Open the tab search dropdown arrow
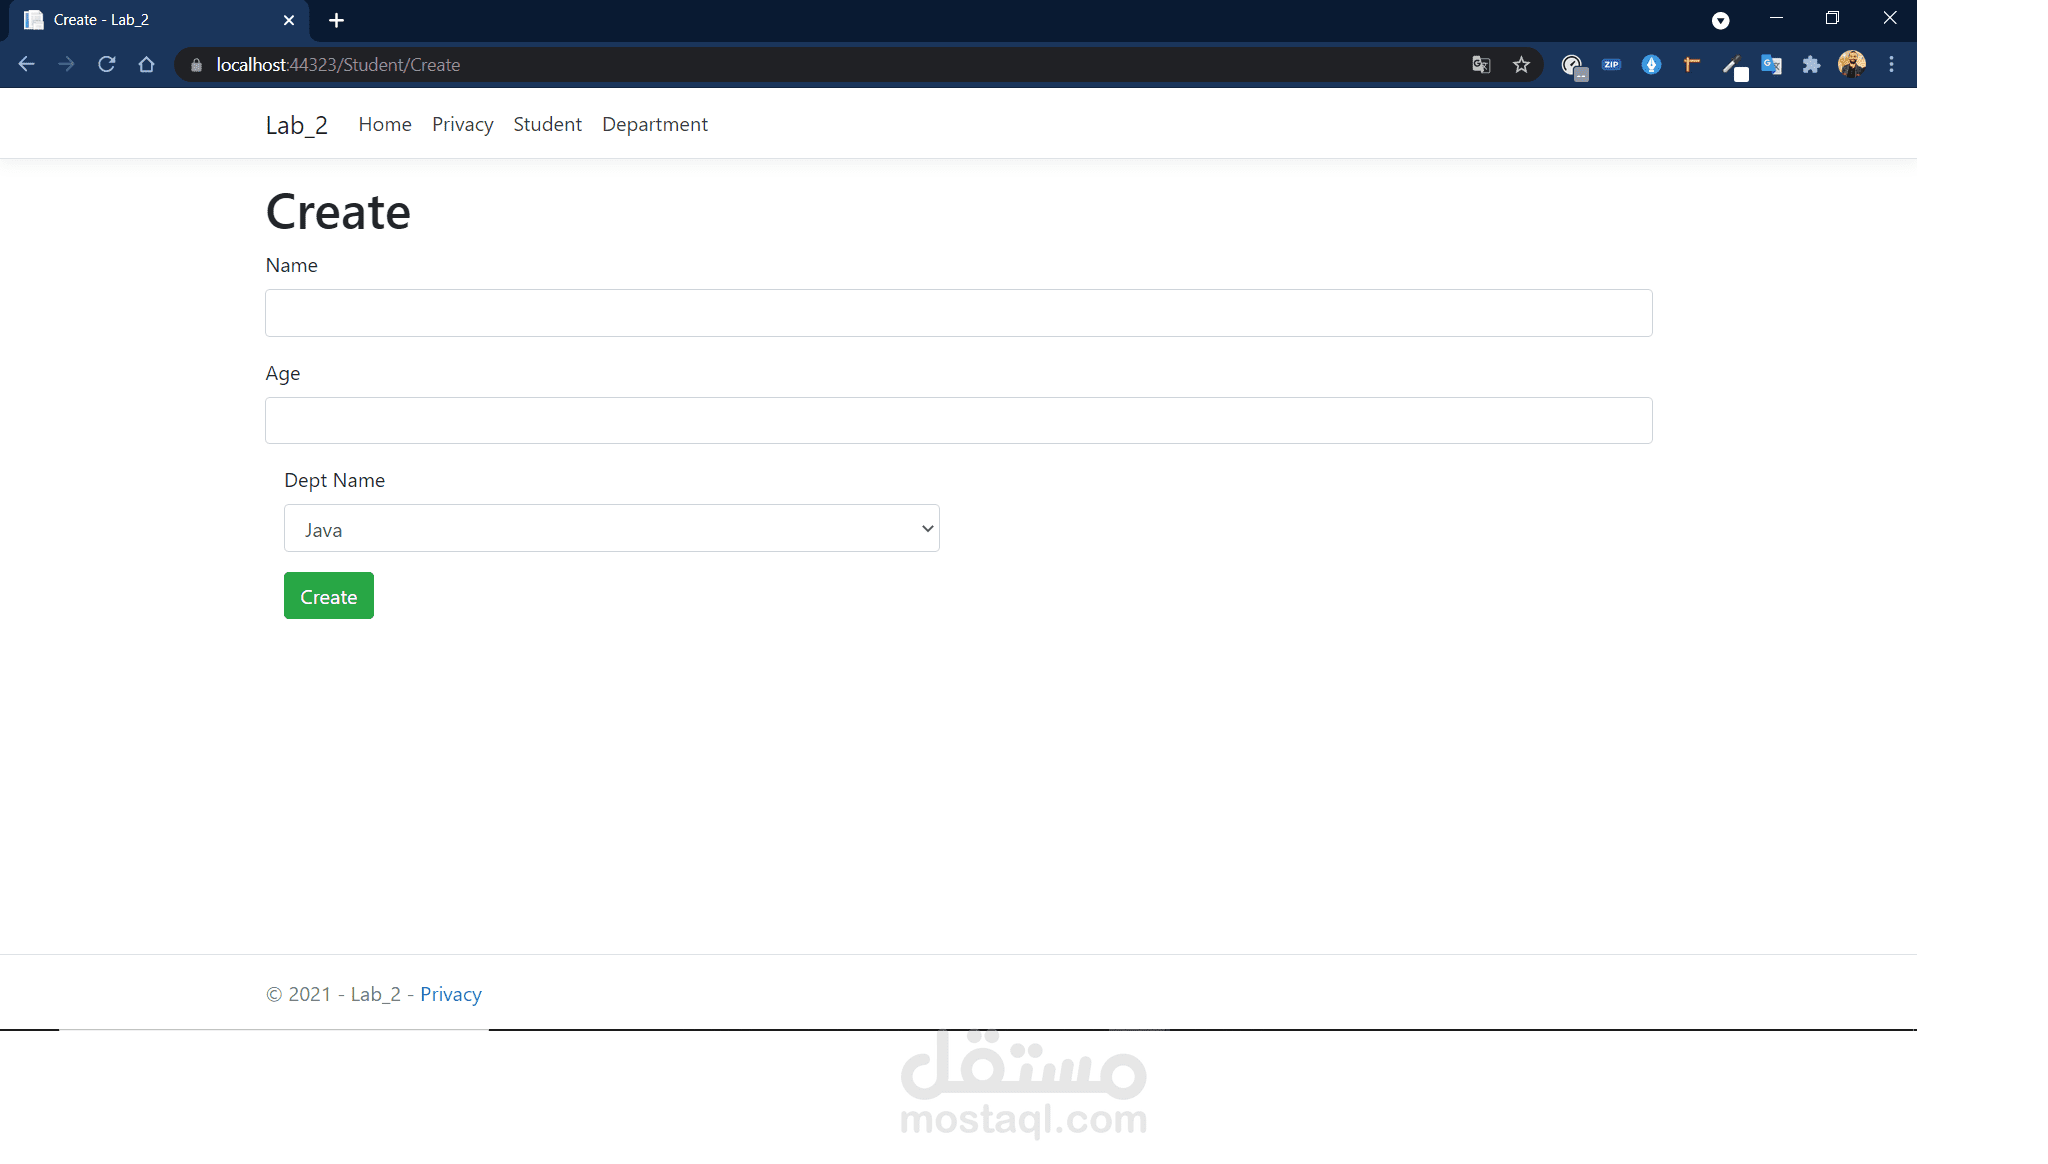Viewport: 2048px width, 1164px height. tap(1720, 20)
